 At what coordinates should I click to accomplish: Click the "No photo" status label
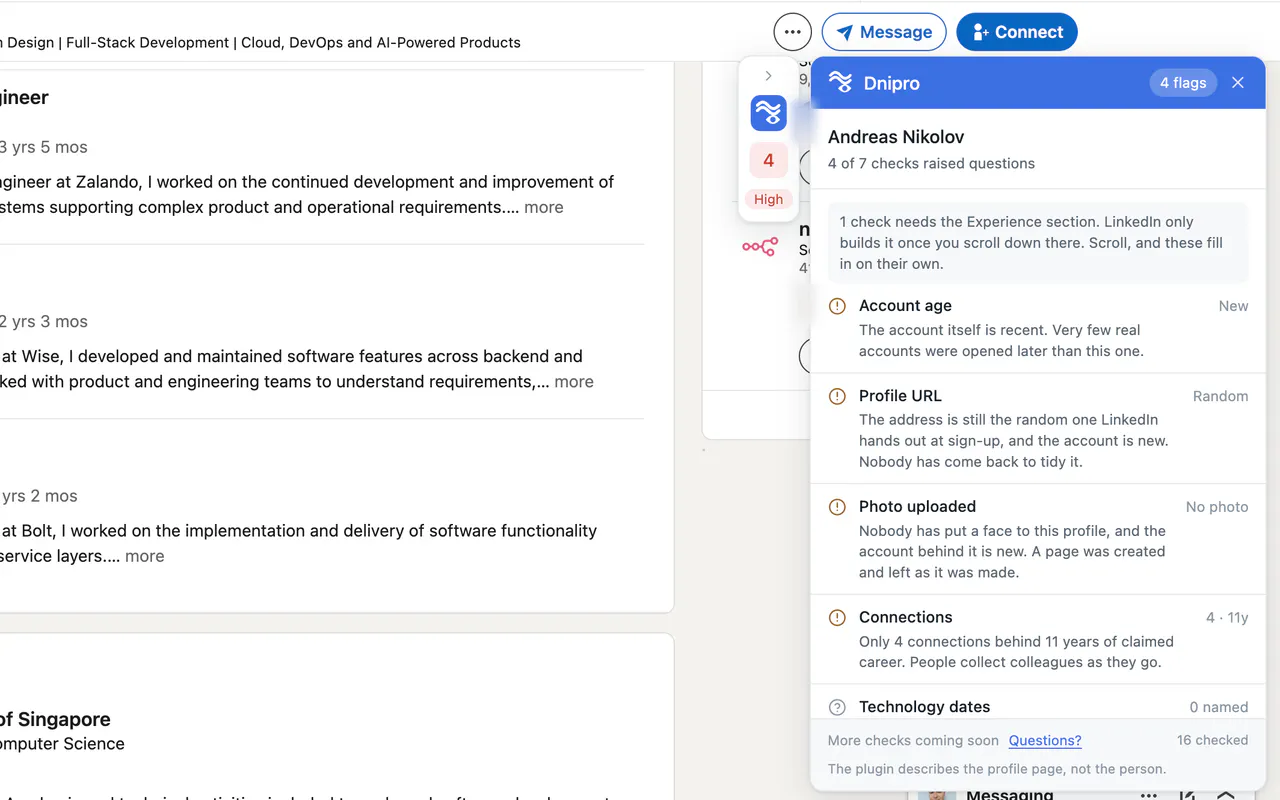1217,507
